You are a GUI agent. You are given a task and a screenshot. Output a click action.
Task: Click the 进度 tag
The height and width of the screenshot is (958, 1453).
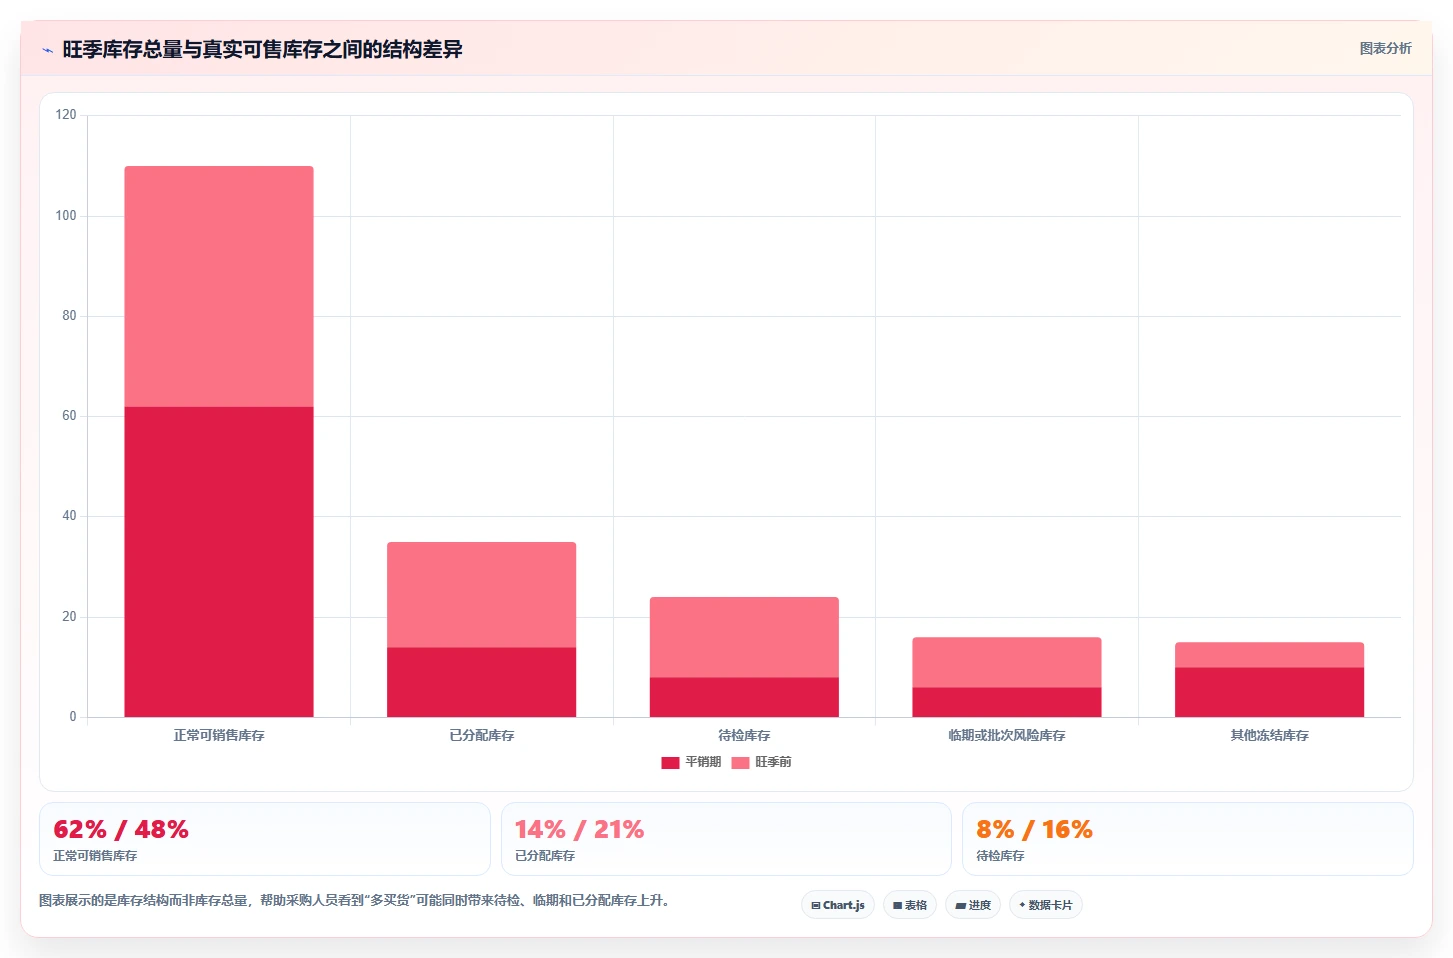(973, 905)
